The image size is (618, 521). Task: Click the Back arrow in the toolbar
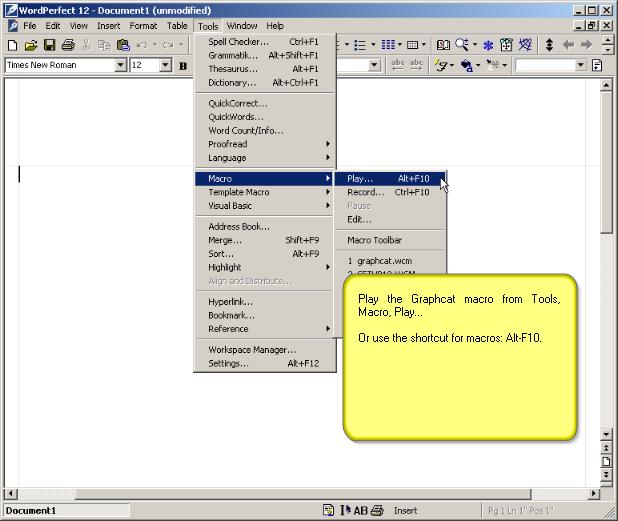tap(568, 45)
